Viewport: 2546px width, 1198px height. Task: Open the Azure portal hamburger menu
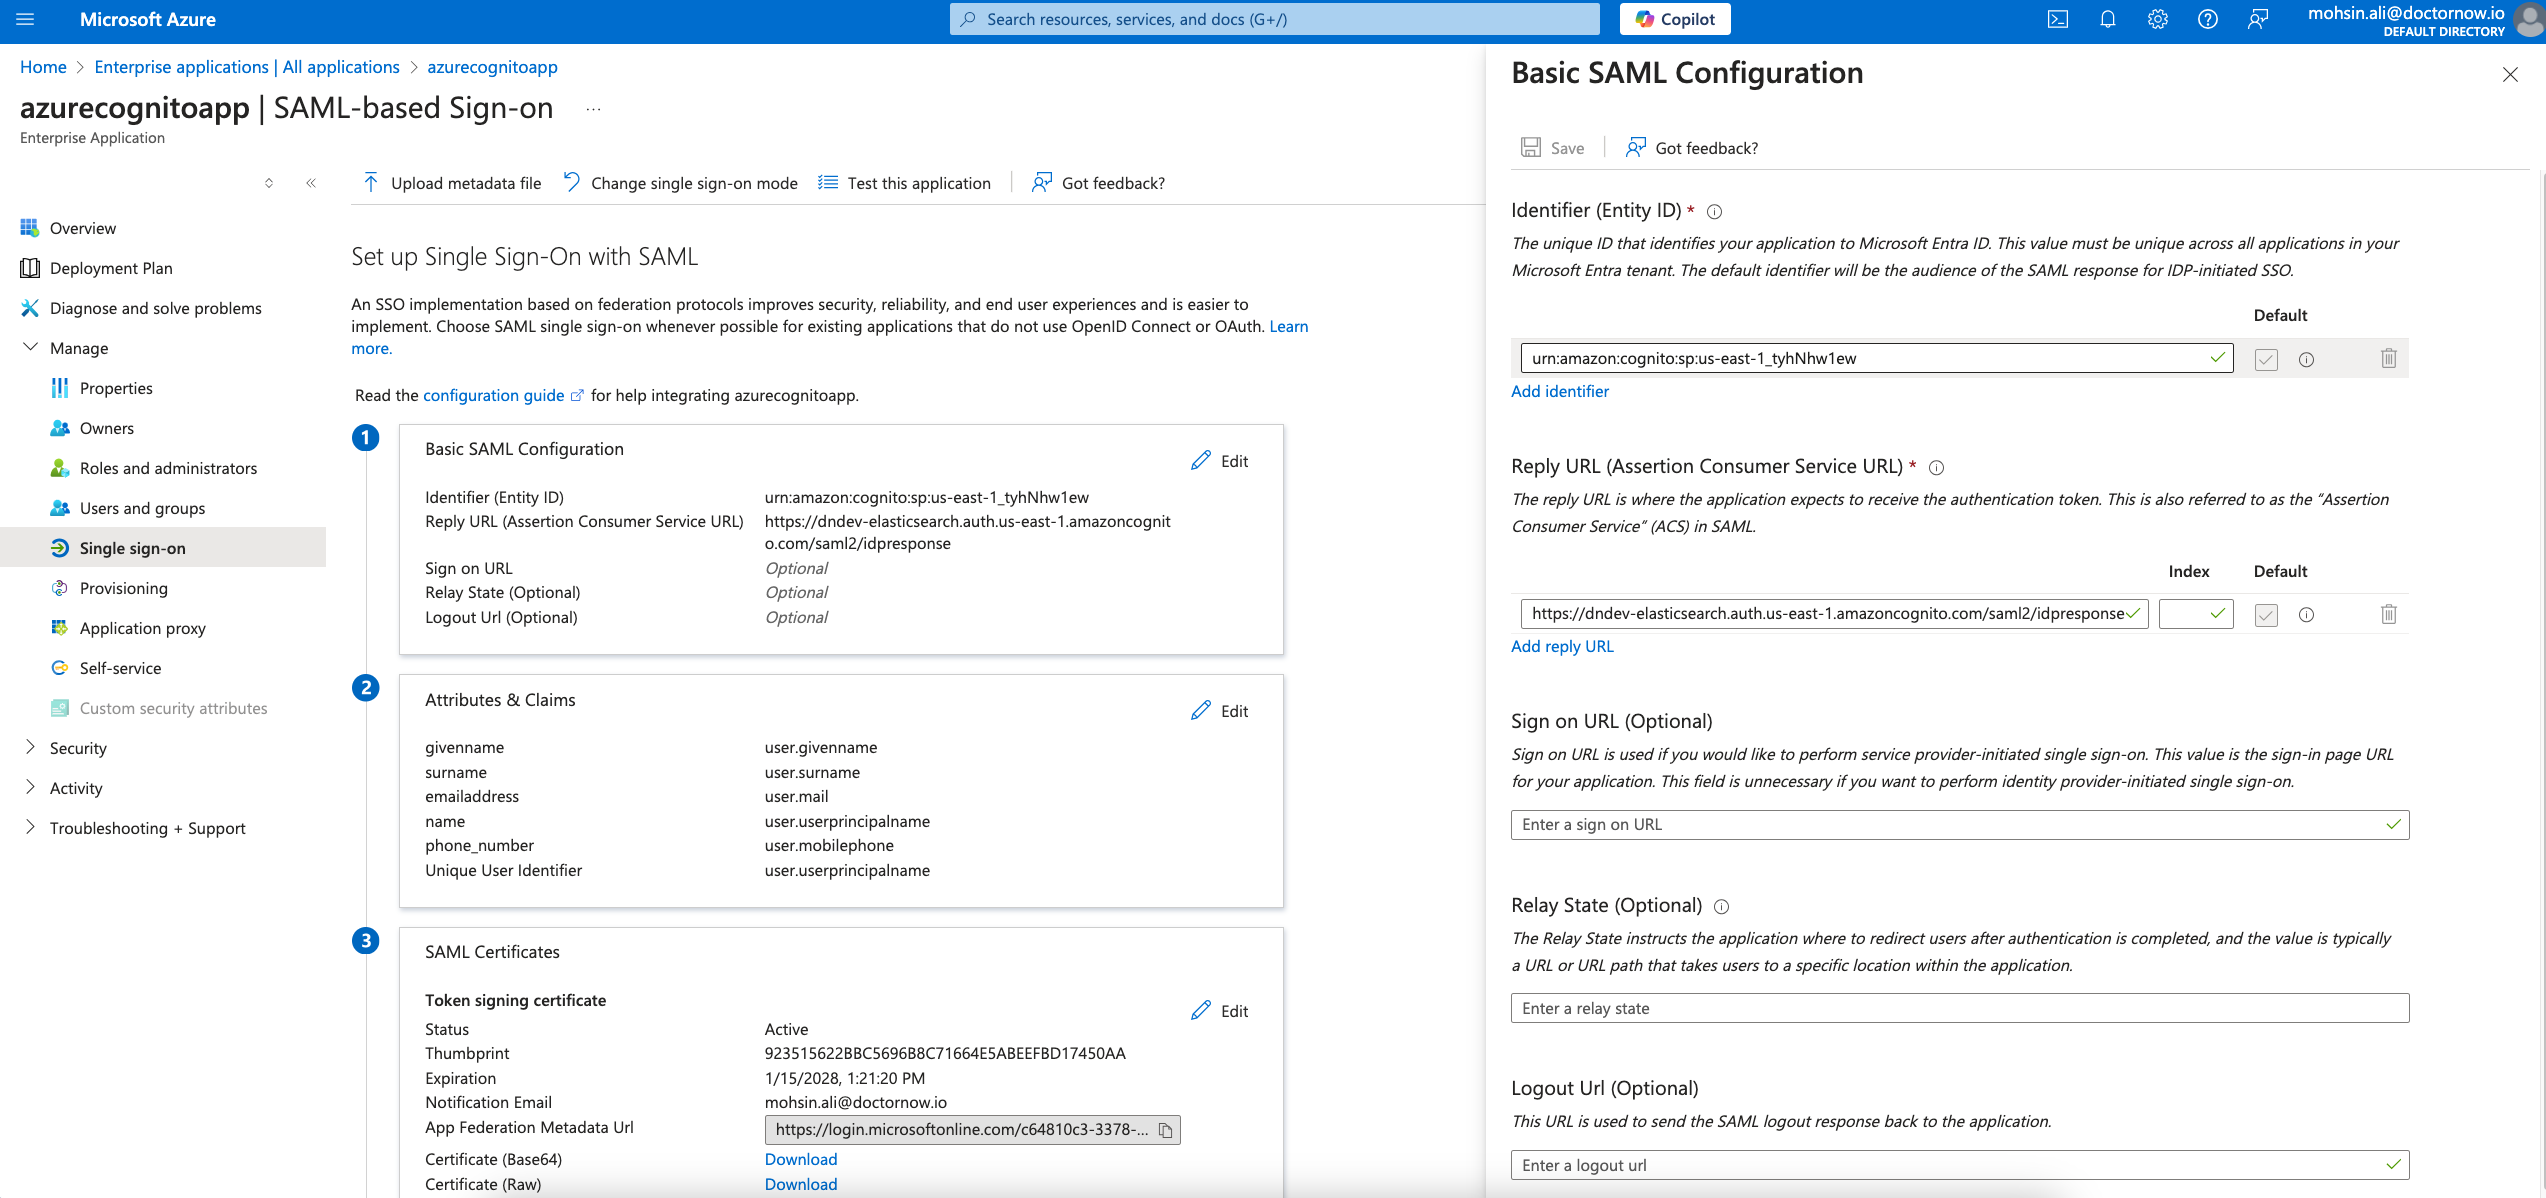click(25, 19)
